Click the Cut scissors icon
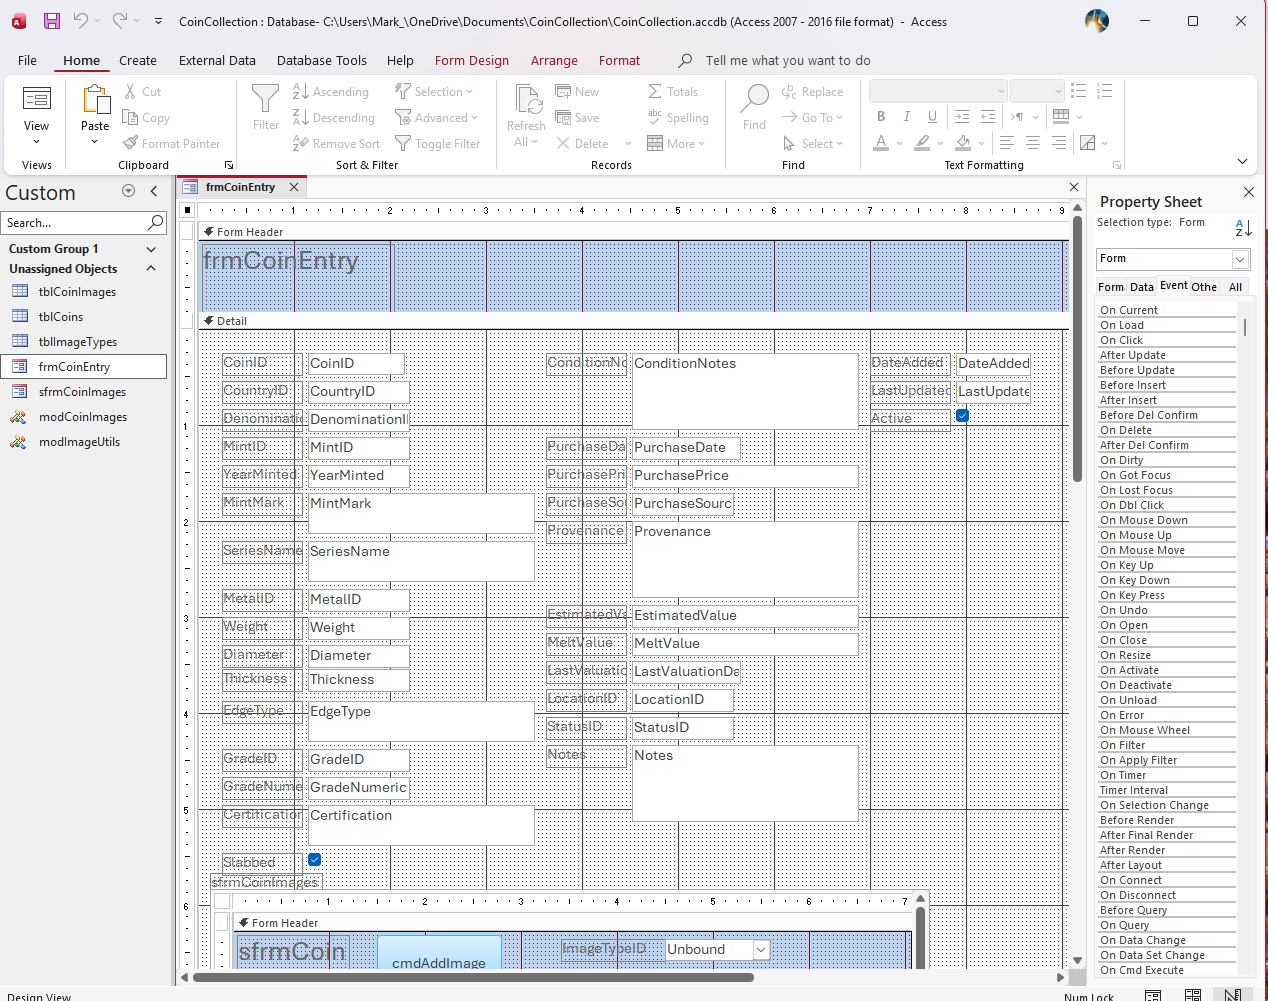The image size is (1268, 1001). pos(130,91)
